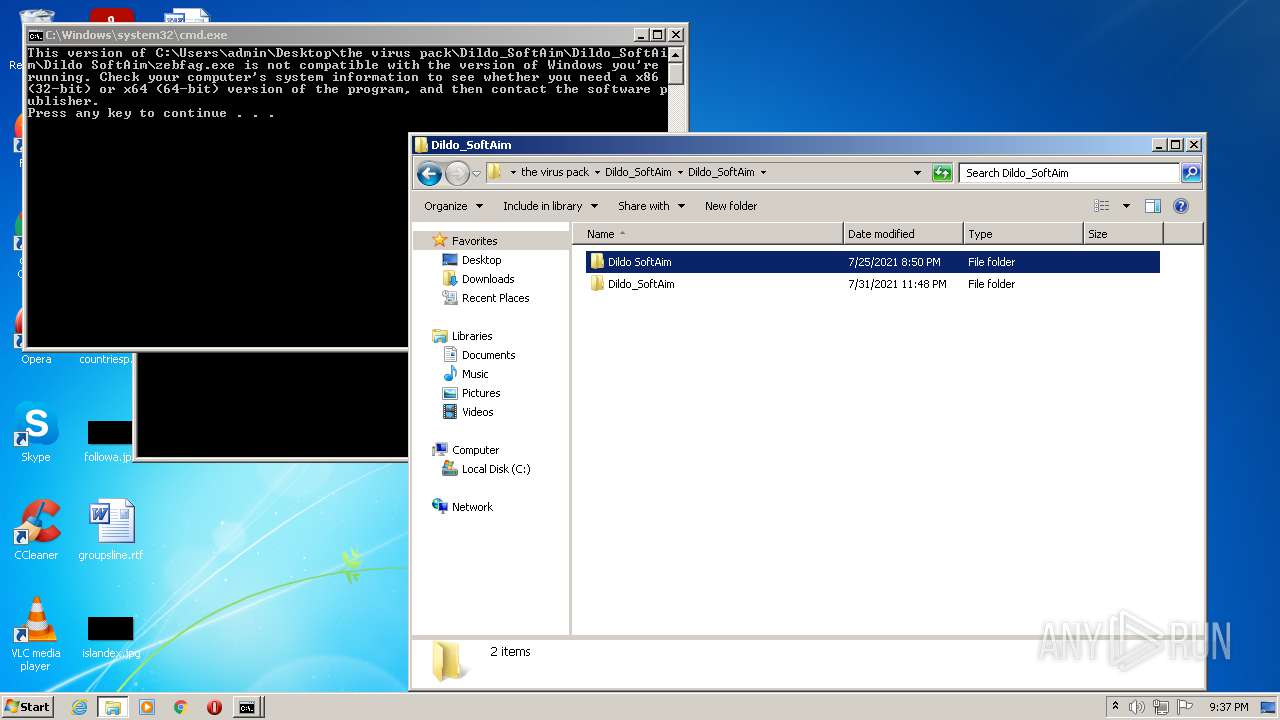
Task: Select the VLC media player desktop shortcut
Action: [36, 634]
